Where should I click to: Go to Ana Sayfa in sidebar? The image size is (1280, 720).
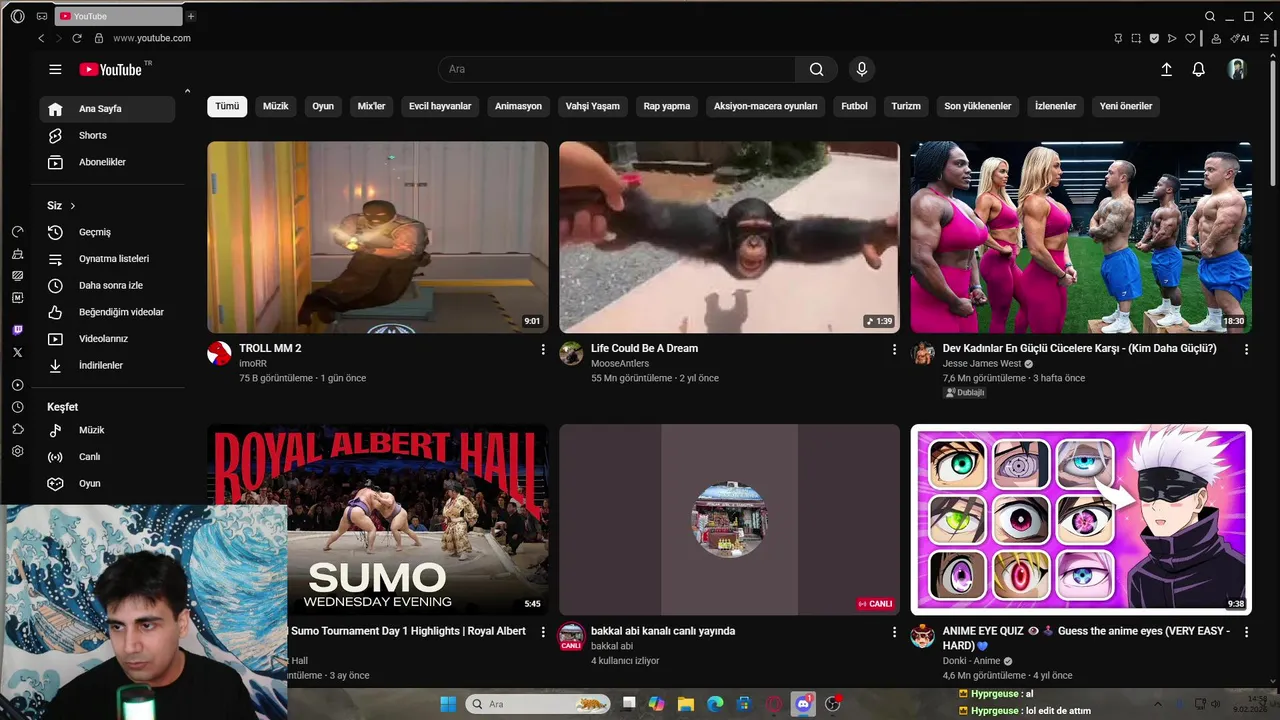[x=107, y=109]
